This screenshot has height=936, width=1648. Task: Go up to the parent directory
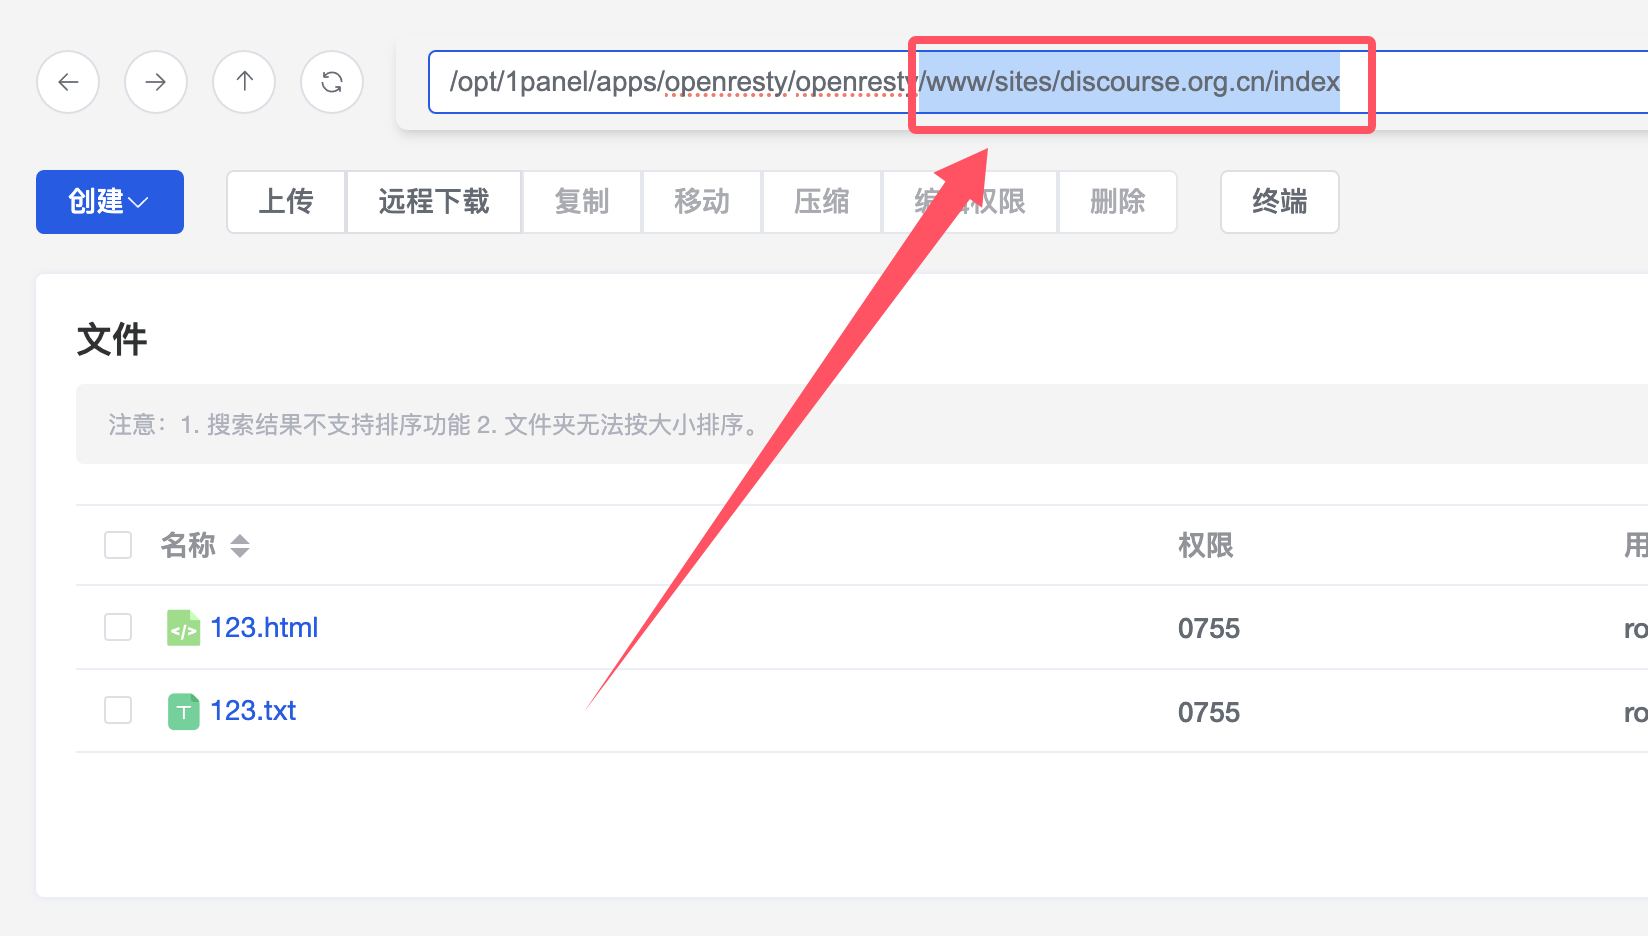tap(244, 82)
